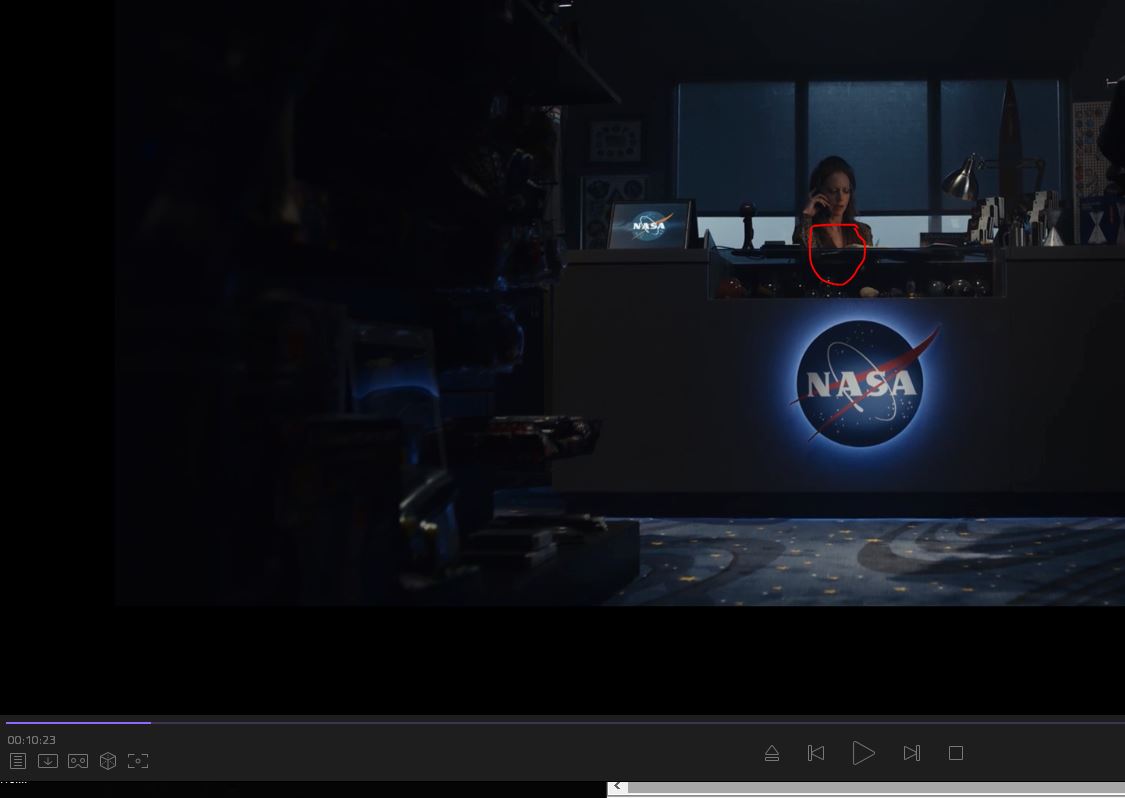Capture a screenshot with the focus-frame icon
Screen dimensions: 1125x798
point(138,761)
